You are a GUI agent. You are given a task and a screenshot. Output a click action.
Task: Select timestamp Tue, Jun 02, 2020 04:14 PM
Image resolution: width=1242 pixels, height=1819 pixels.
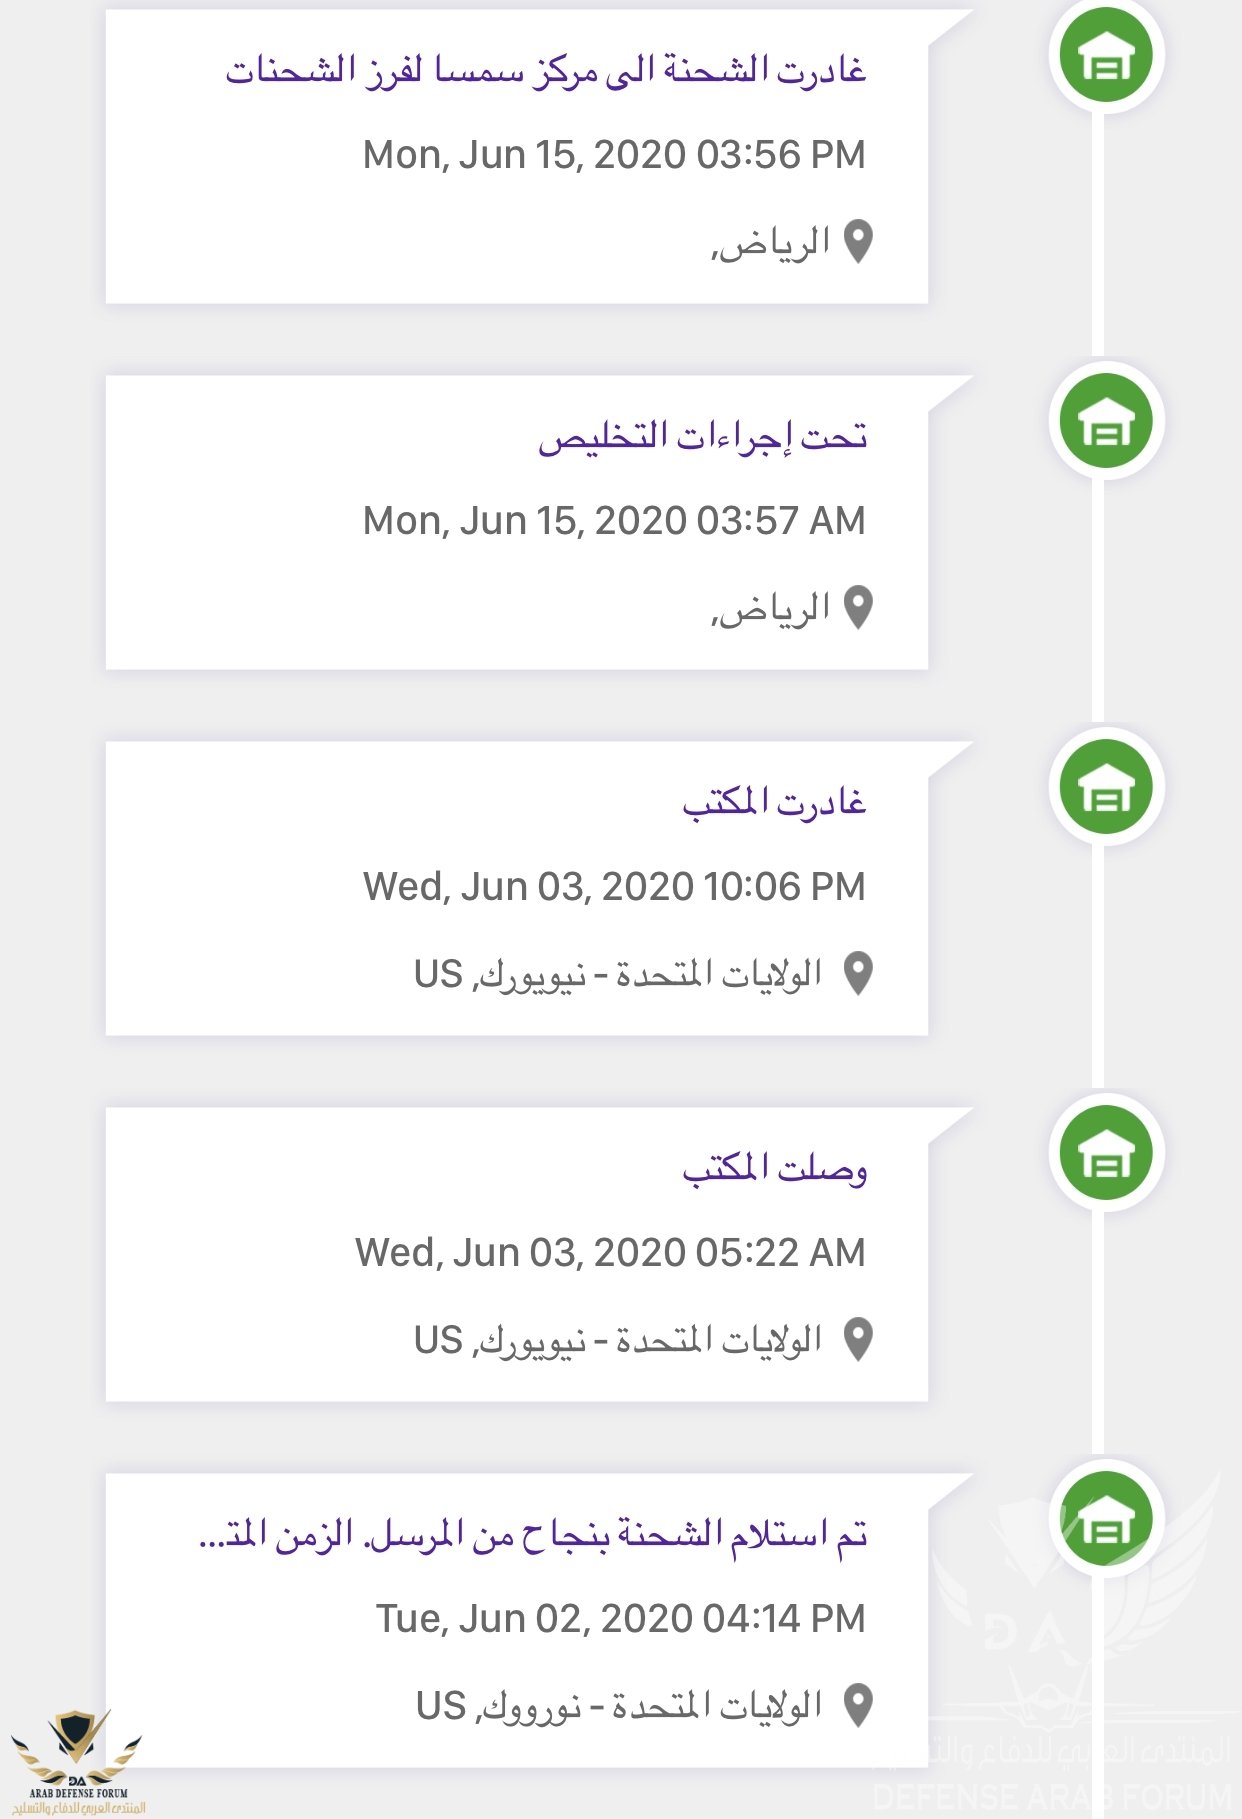click(620, 1619)
